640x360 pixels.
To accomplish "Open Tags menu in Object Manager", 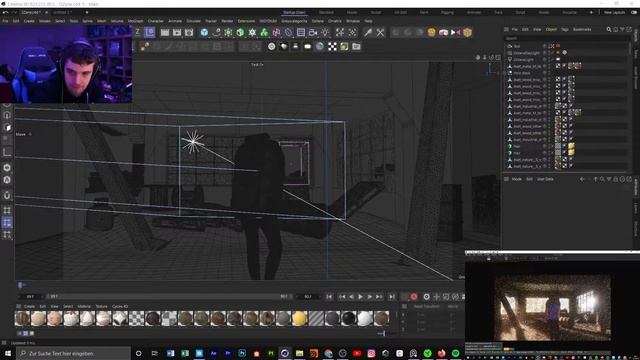I will point(565,29).
